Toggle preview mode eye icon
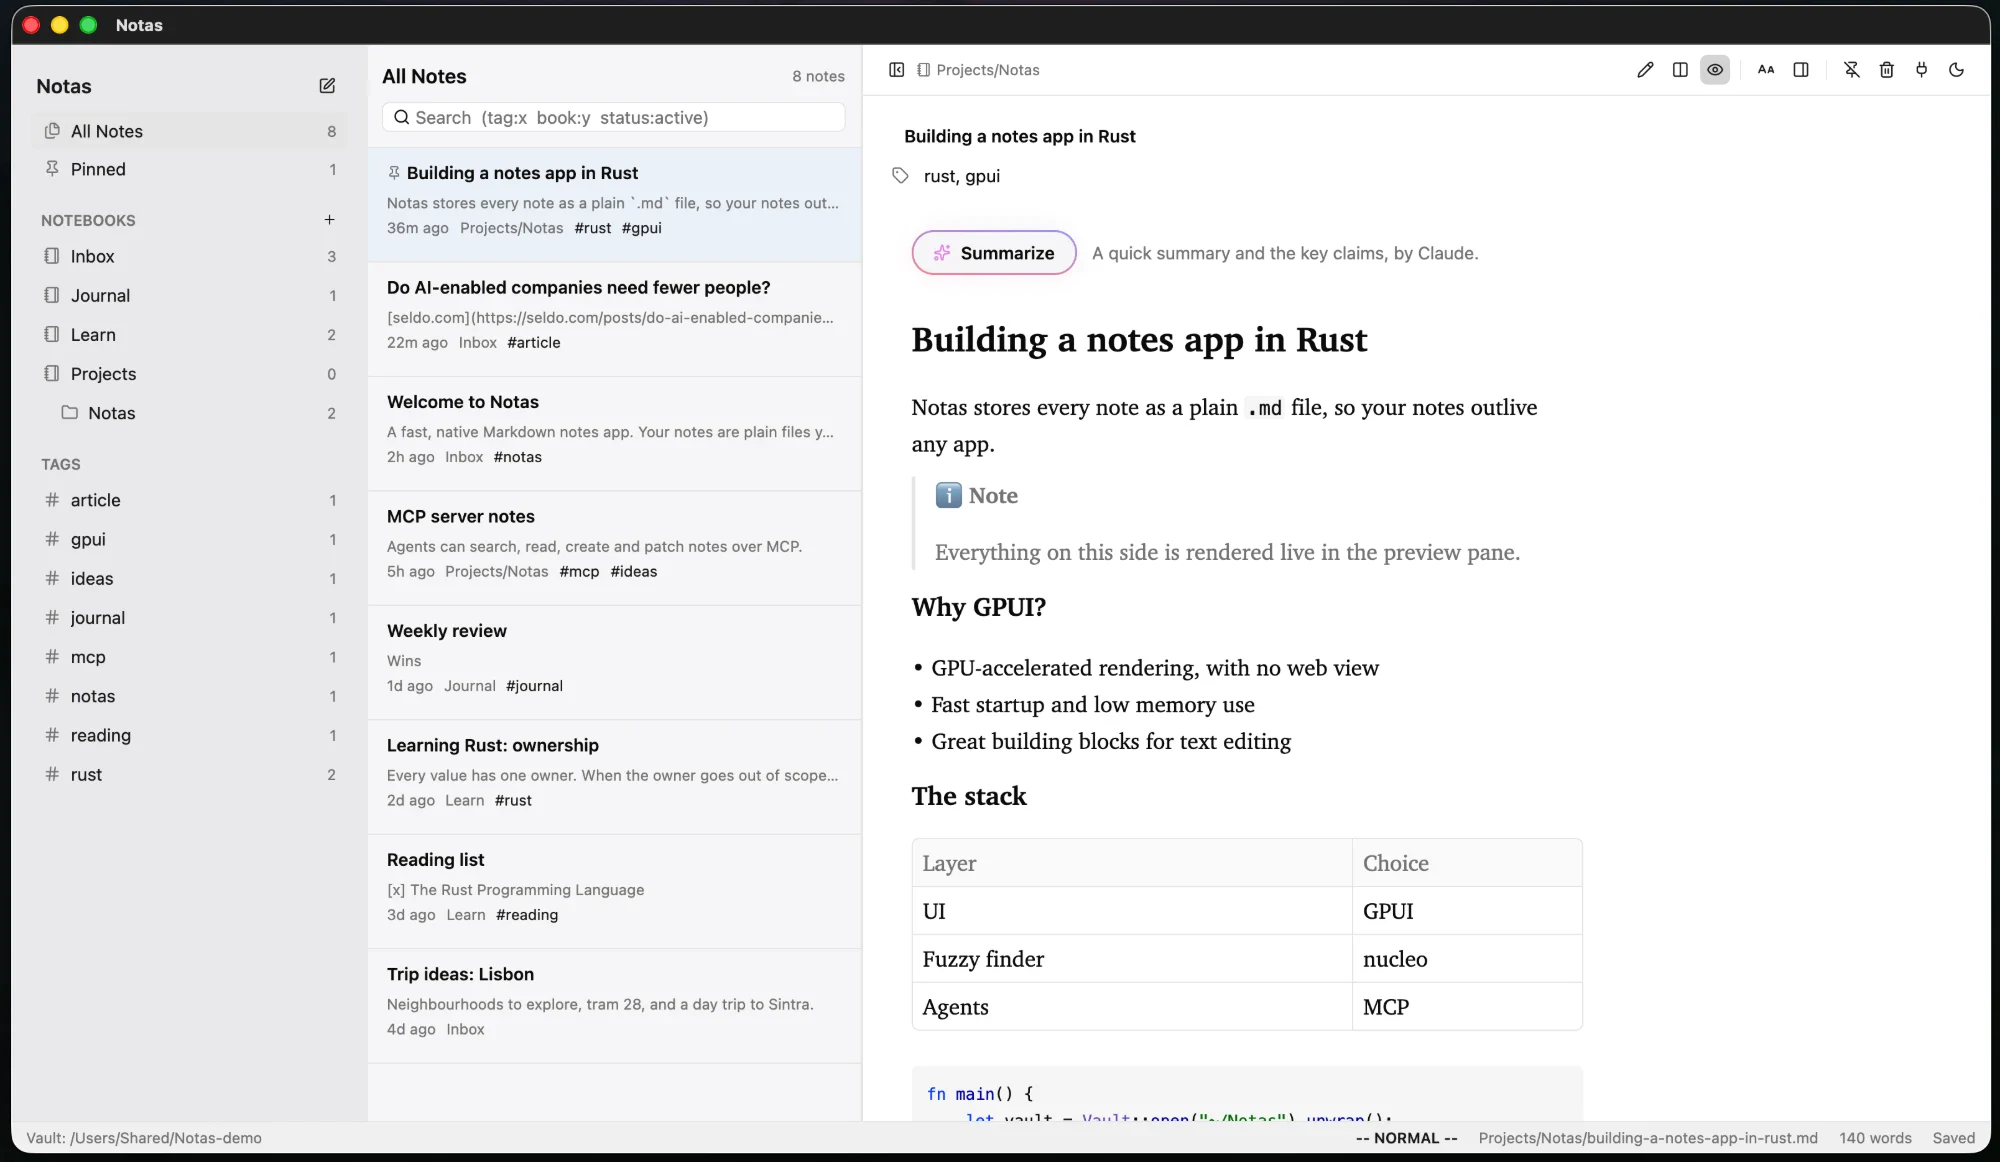The image size is (2000, 1162). point(1715,70)
